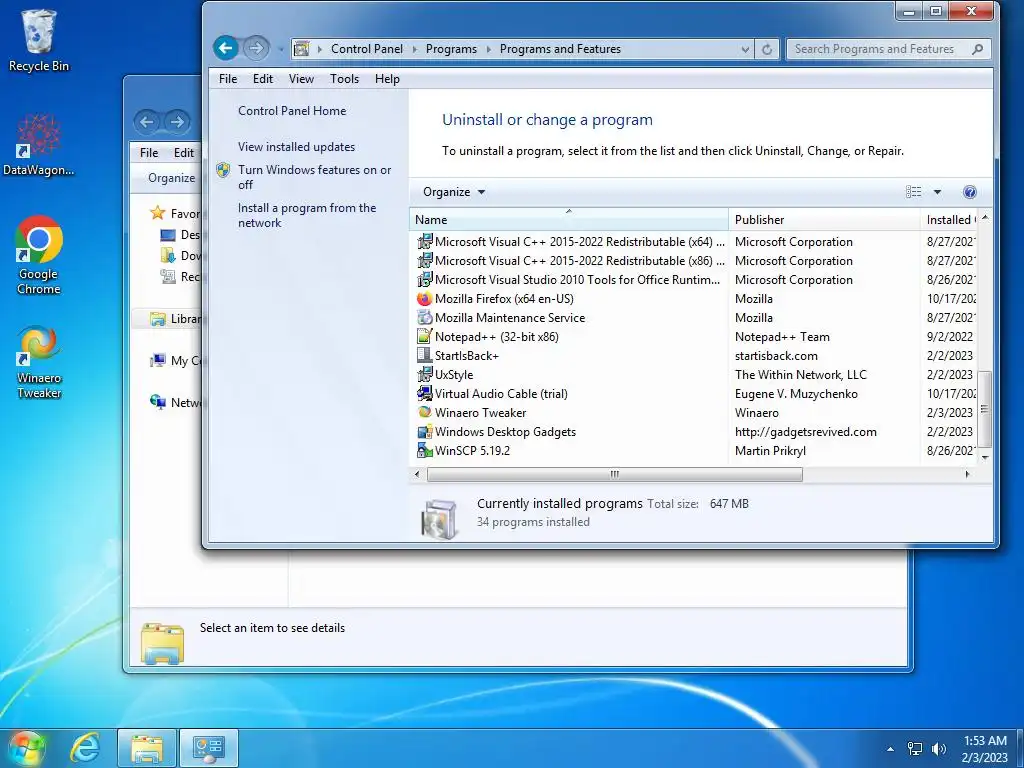The height and width of the screenshot is (768, 1024).
Task: Click the vertical scrollbar up arrow
Action: click(x=985, y=217)
